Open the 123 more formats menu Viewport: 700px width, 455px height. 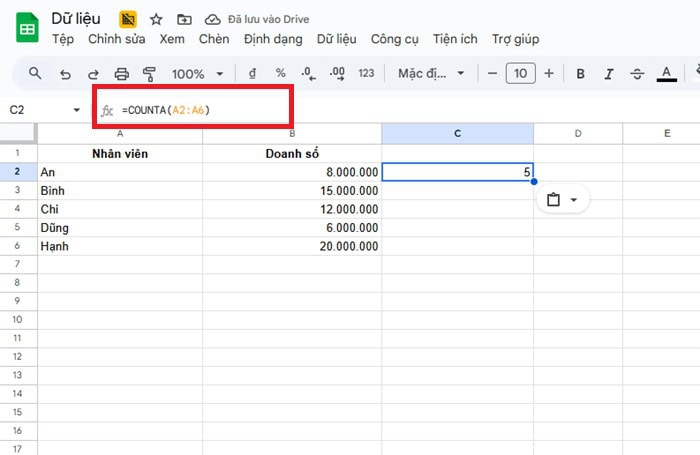[x=366, y=73]
